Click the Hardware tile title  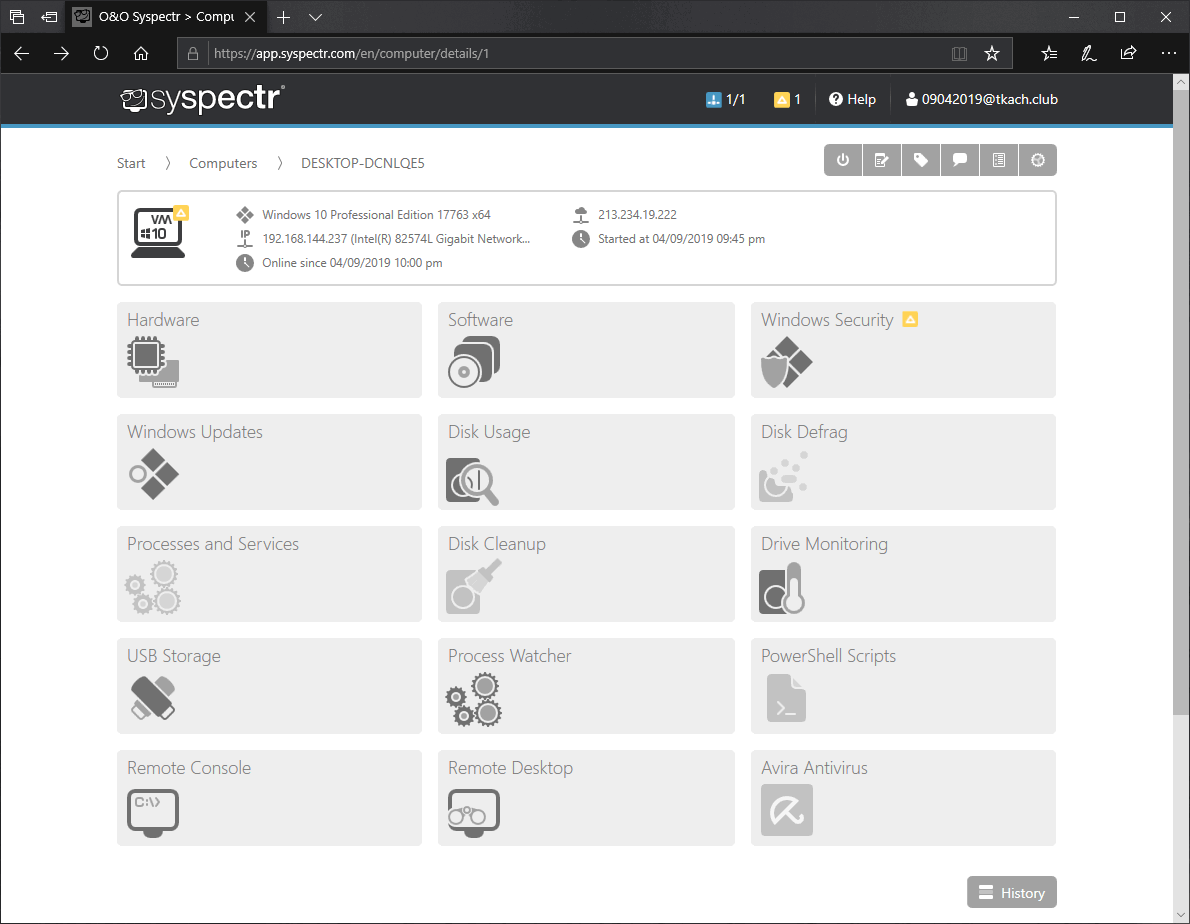[x=163, y=319]
